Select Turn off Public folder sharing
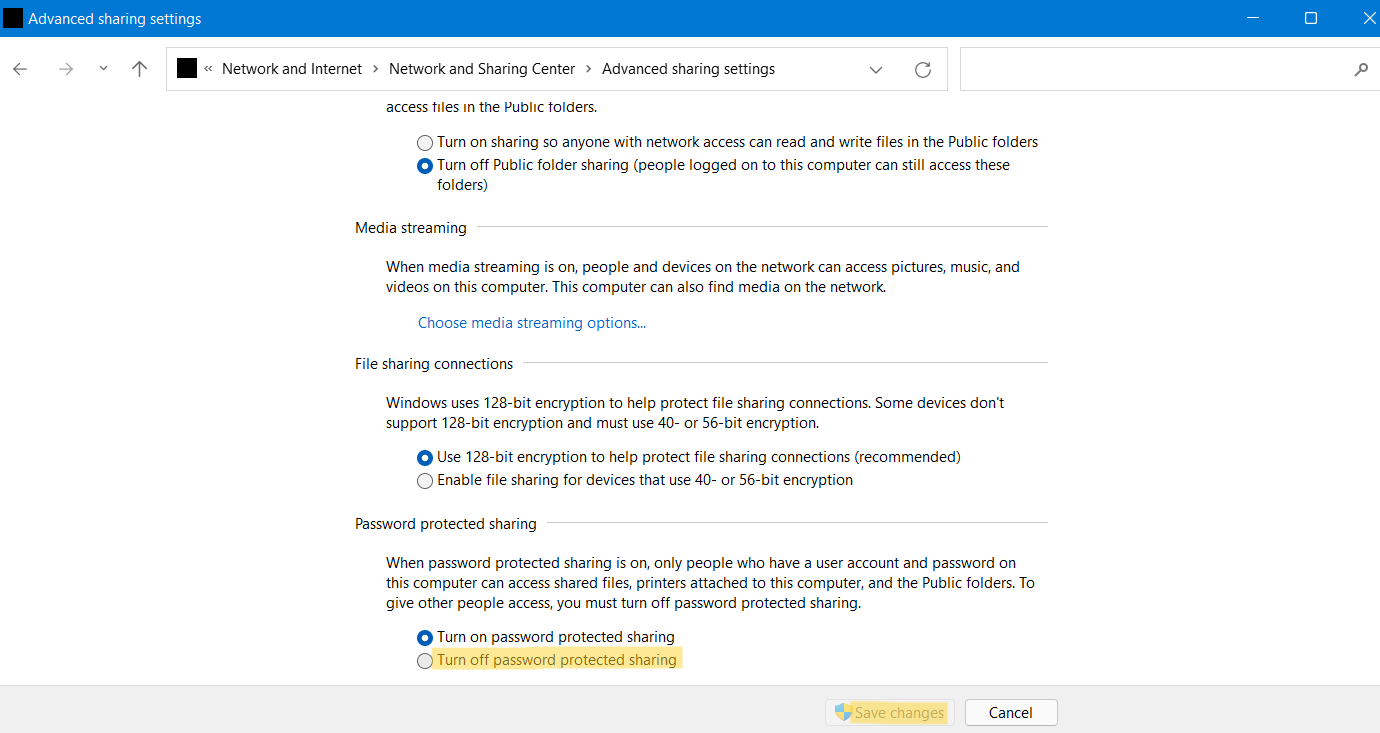The width and height of the screenshot is (1380, 733). [425, 166]
